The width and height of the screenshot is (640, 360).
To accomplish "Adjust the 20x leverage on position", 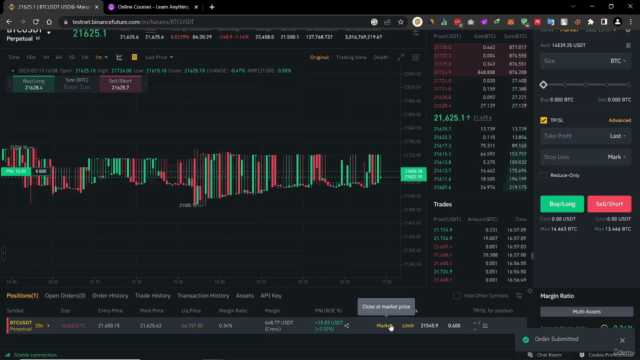I will click(x=39, y=326).
